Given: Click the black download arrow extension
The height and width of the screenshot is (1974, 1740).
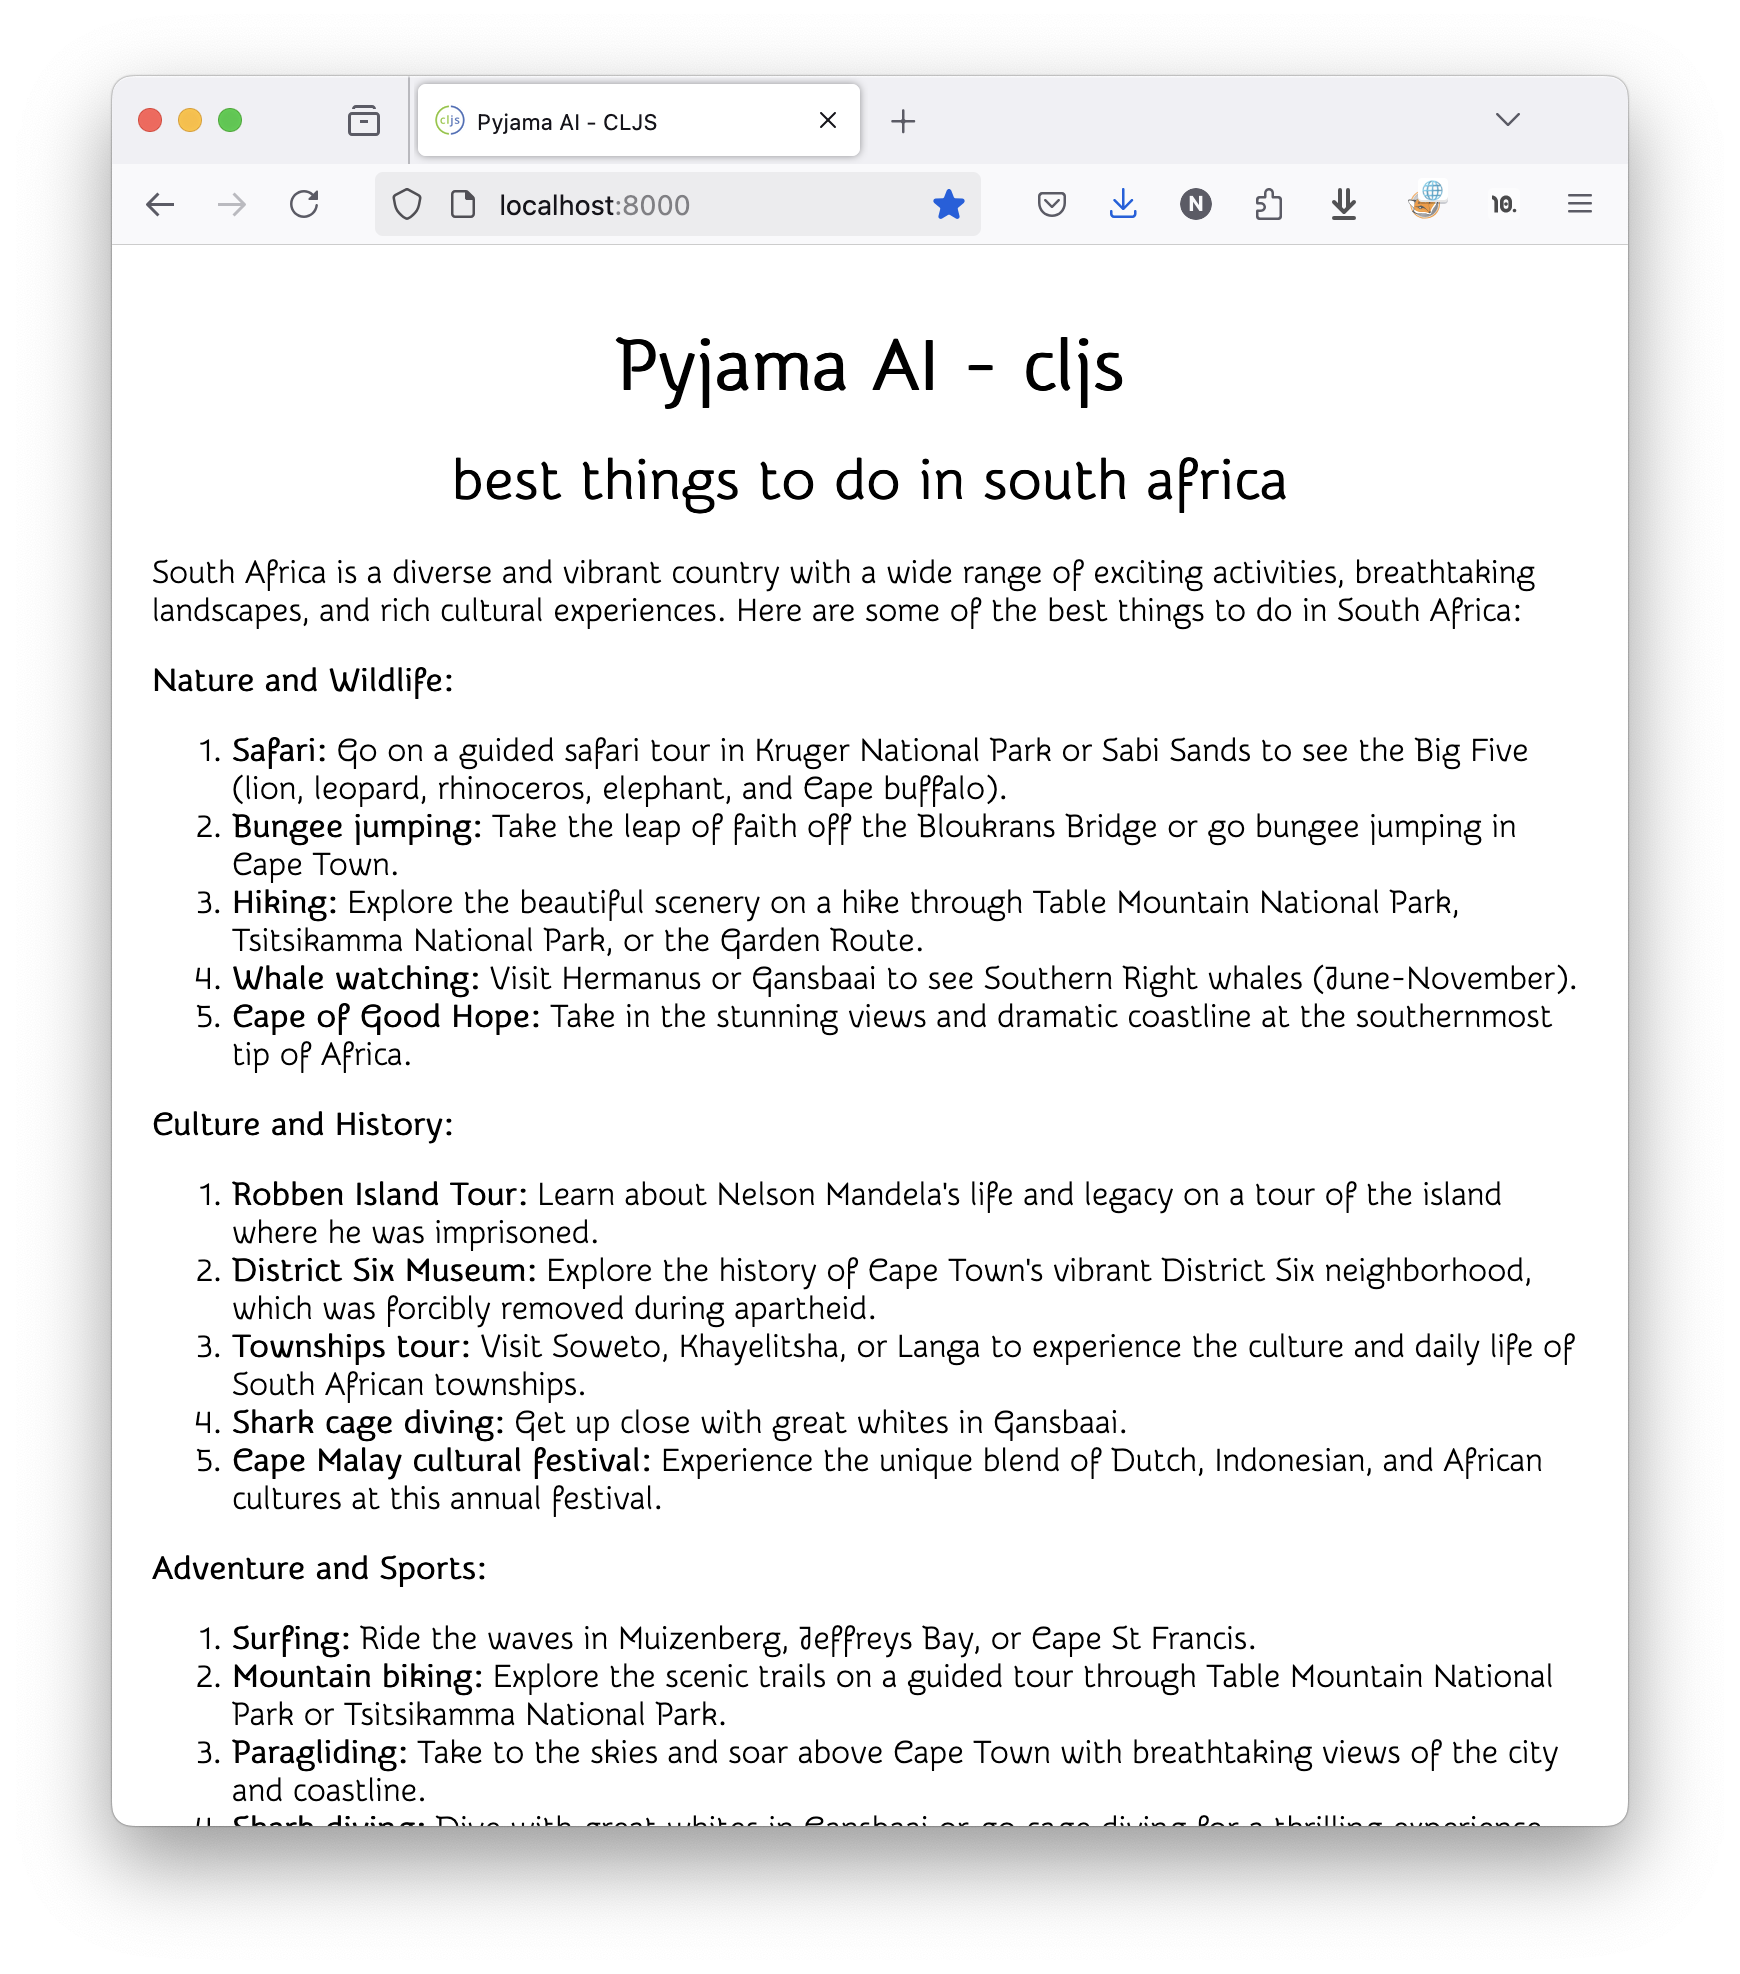Looking at the screenshot, I should point(1344,205).
